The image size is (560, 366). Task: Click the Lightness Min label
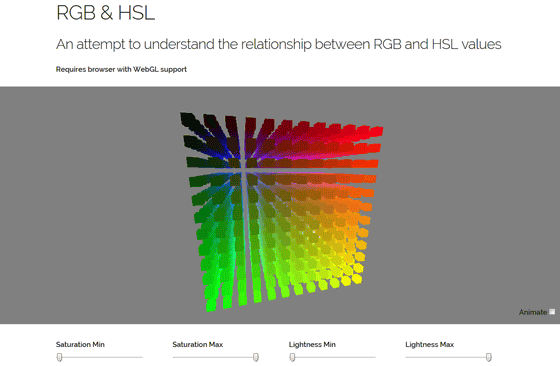(x=312, y=345)
